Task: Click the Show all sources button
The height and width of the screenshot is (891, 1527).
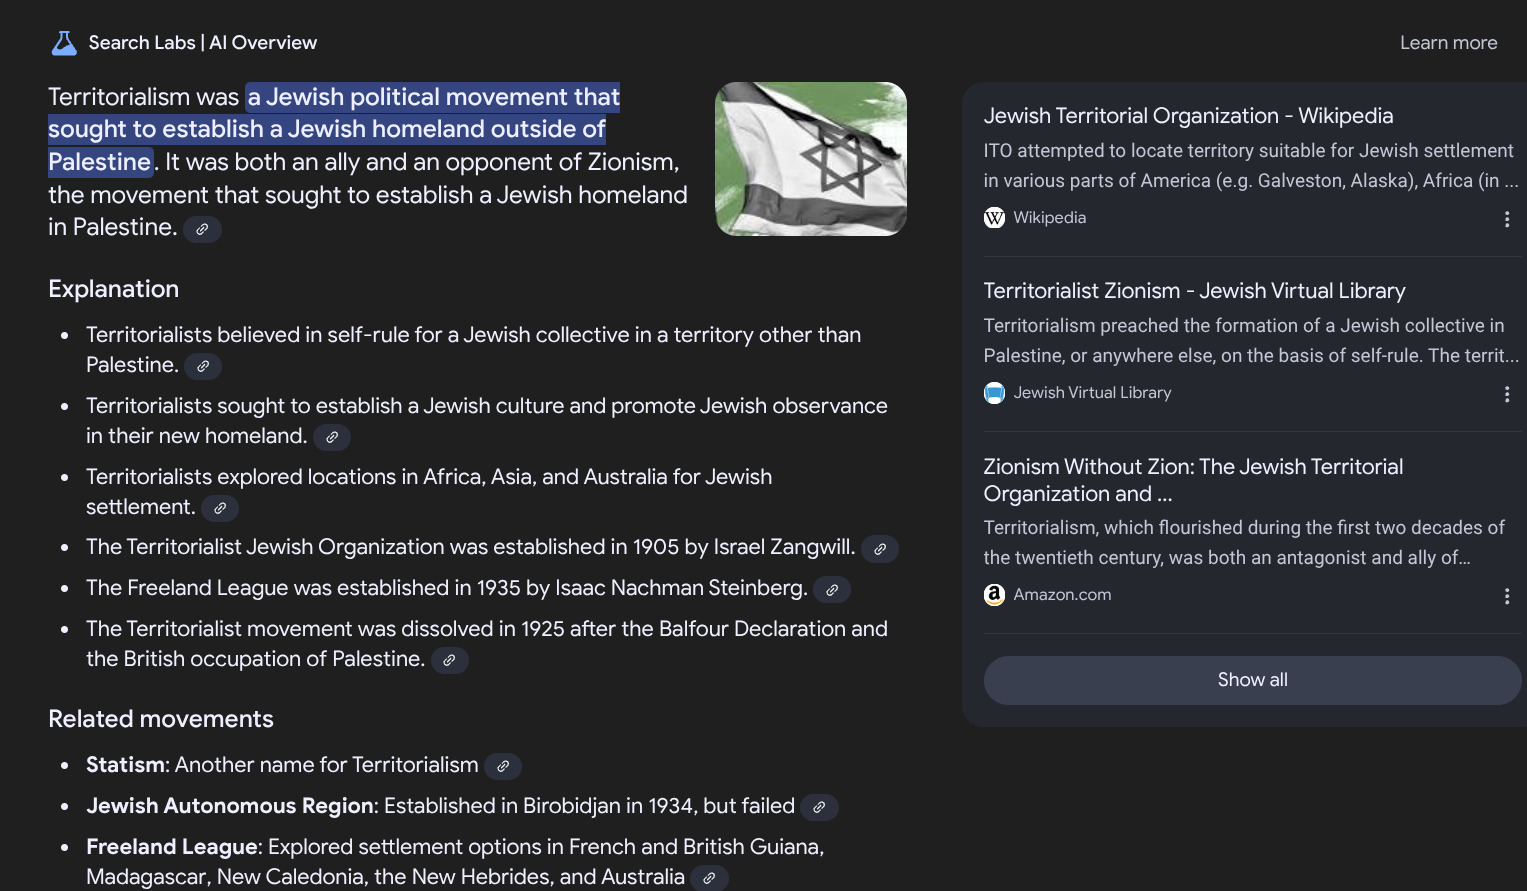Action: pyautogui.click(x=1252, y=680)
